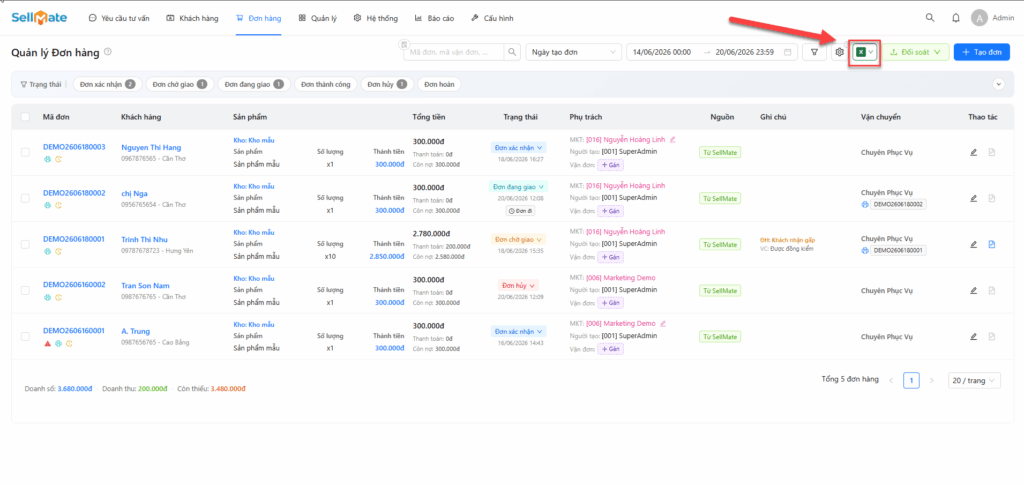Click the printer icon beside tracking code DEMO2606180001

(x=865, y=250)
